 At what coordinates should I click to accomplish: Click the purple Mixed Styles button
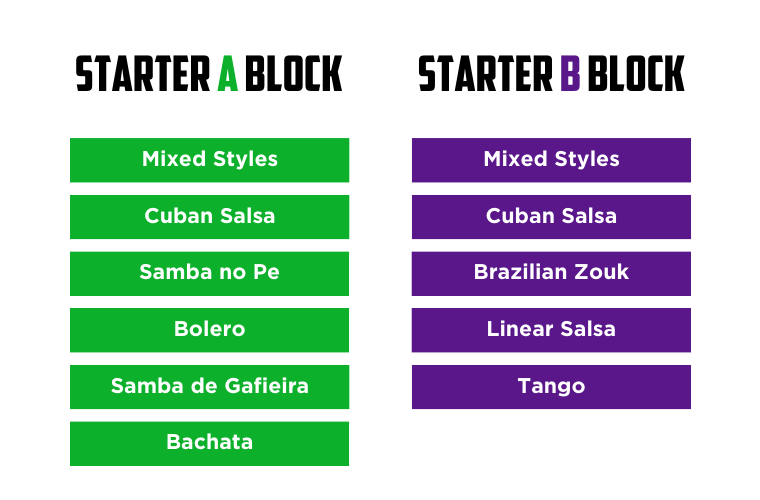click(551, 160)
